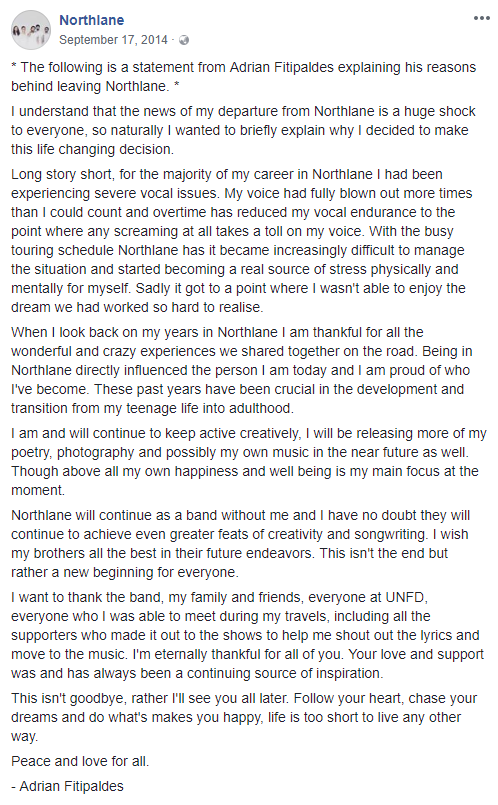Open the September 17, 2014 timestamp link

(113, 40)
